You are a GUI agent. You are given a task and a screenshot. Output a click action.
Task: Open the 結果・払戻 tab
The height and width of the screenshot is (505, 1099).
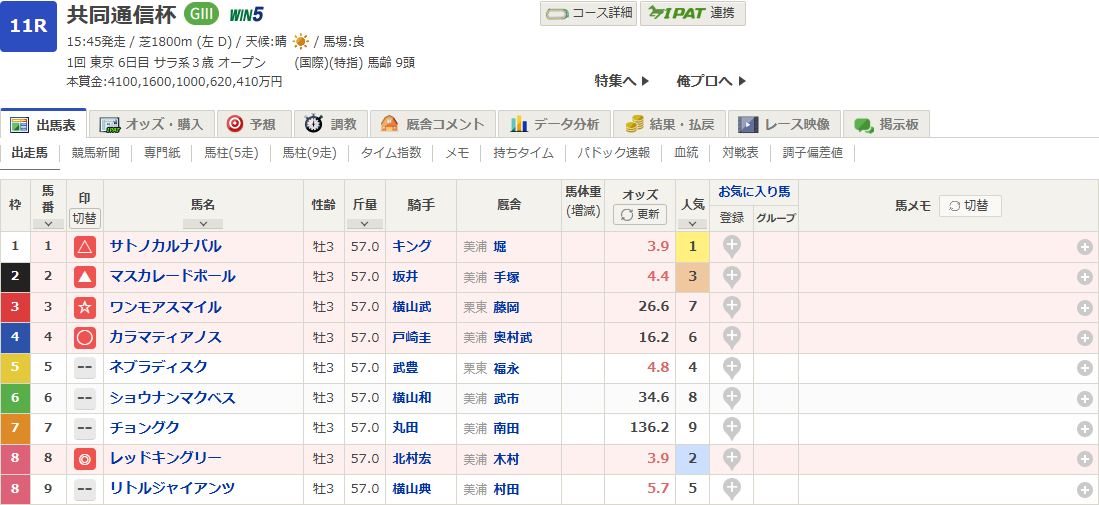pos(669,124)
